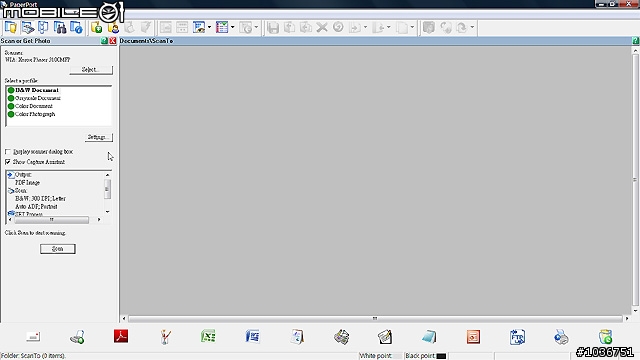Send to trash with green arrow icon
640x360 pixels.
pyautogui.click(x=606, y=337)
